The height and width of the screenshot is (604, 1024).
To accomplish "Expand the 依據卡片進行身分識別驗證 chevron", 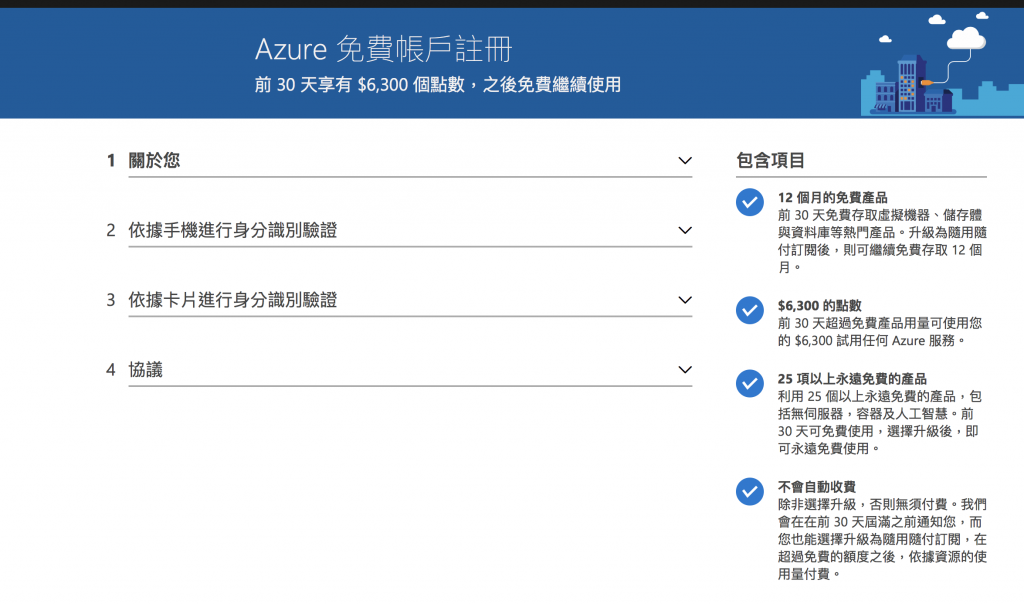I will [684, 300].
